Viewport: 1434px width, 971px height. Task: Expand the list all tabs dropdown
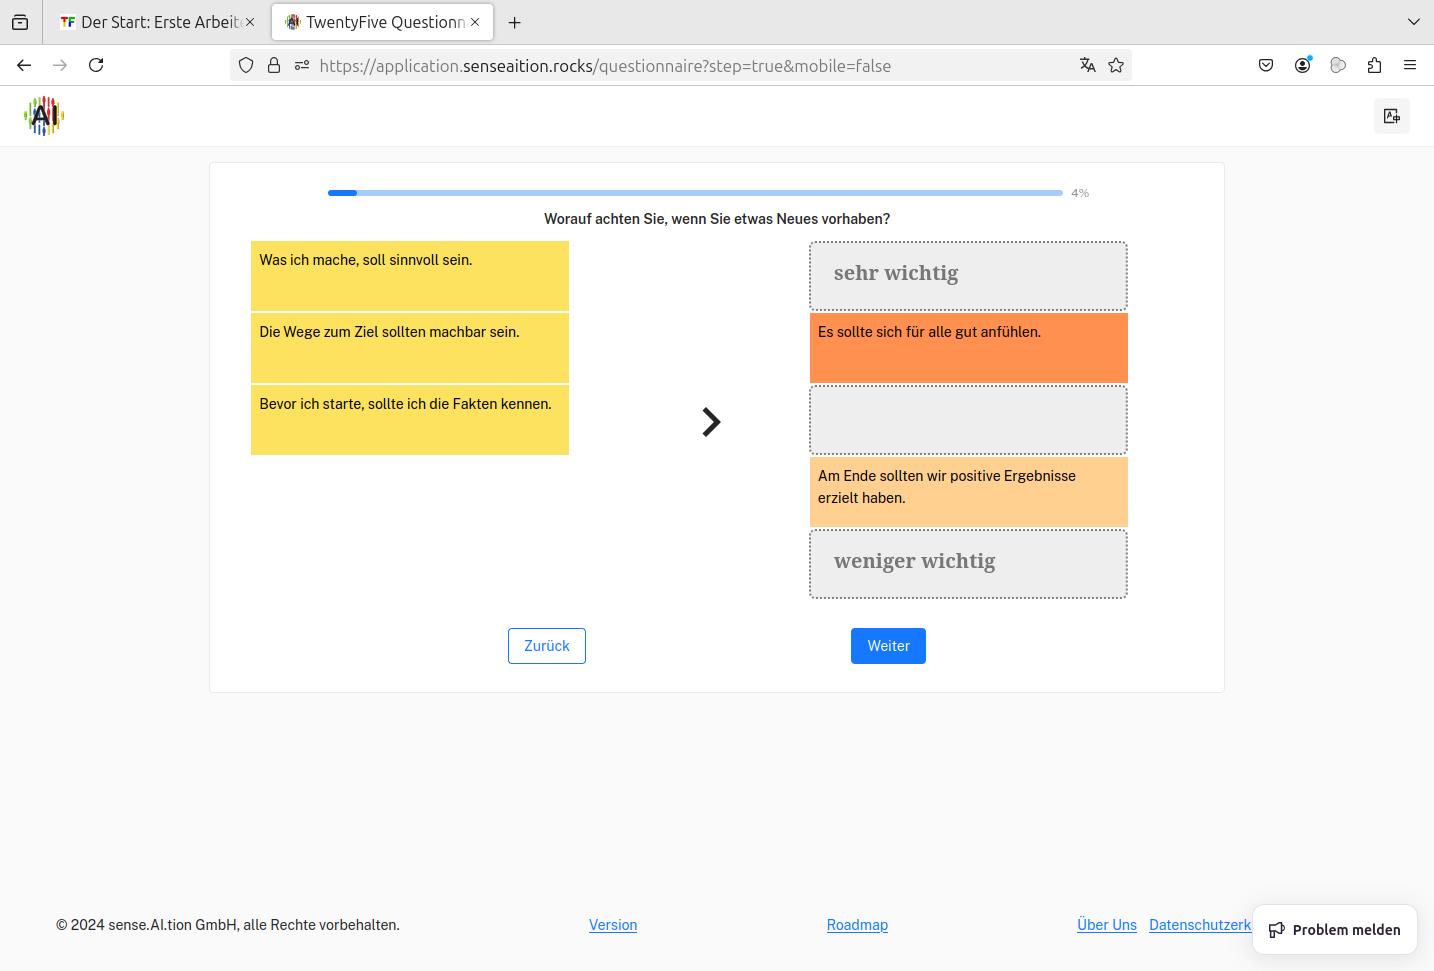tap(1413, 22)
